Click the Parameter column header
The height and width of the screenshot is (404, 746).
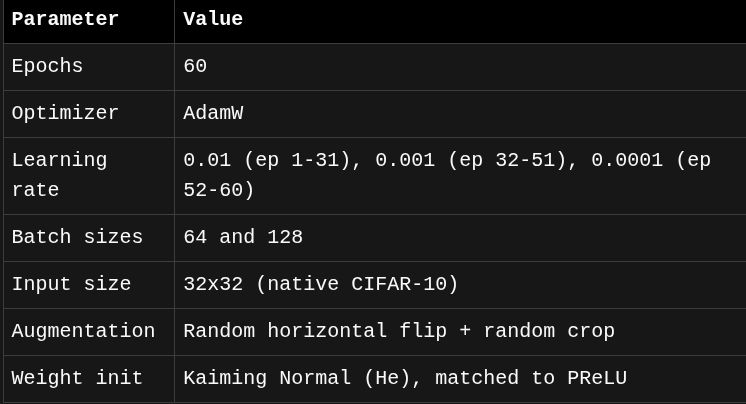(x=65, y=19)
